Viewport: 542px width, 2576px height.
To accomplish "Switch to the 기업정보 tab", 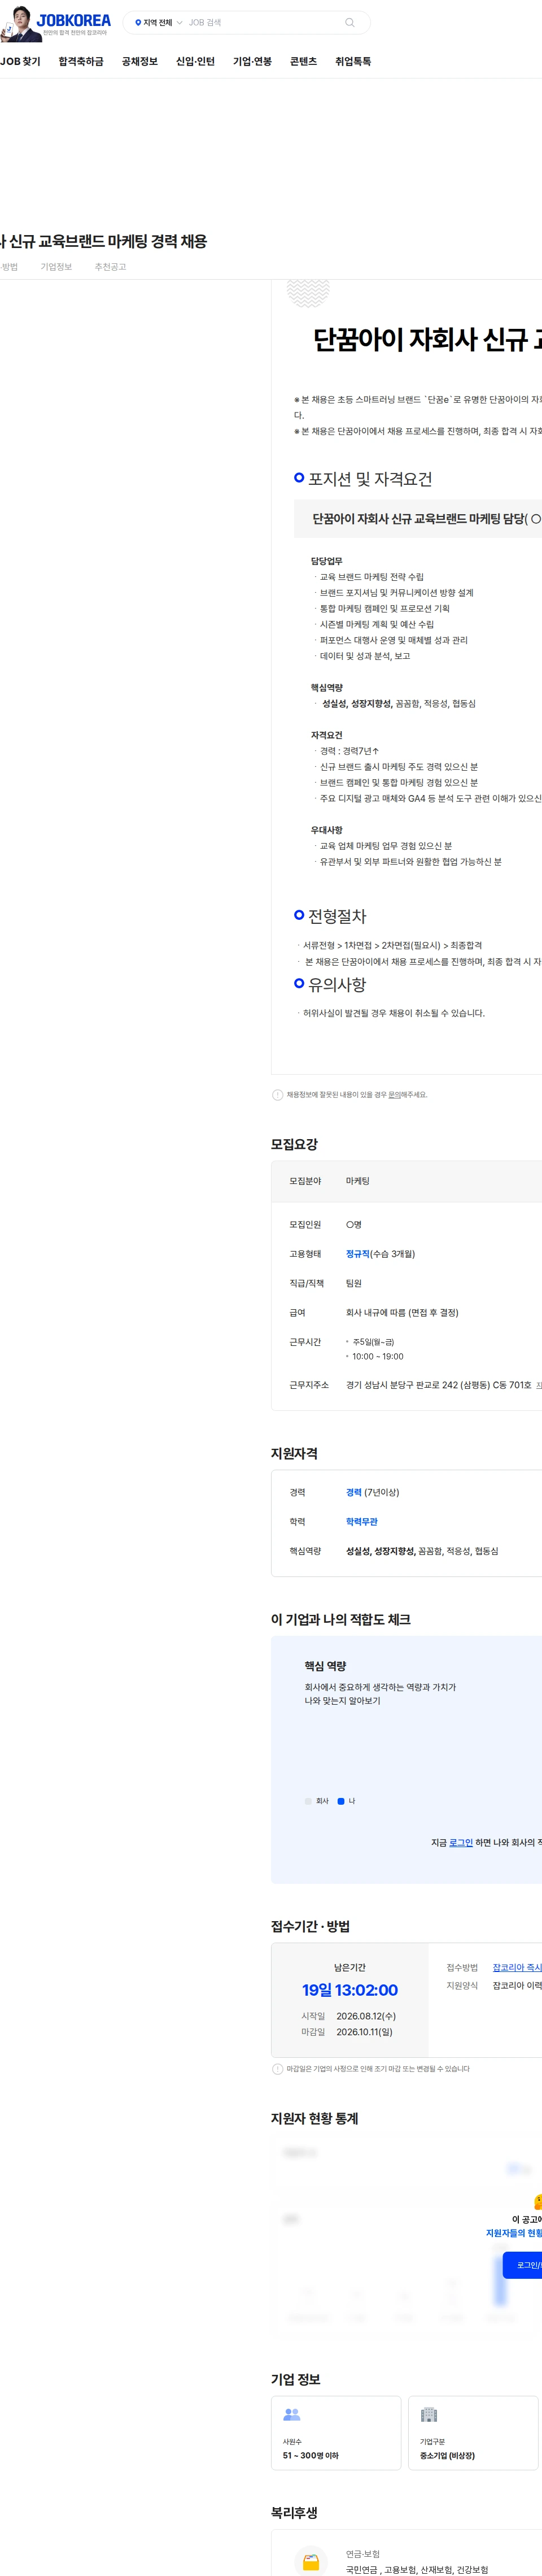I will pyautogui.click(x=56, y=267).
